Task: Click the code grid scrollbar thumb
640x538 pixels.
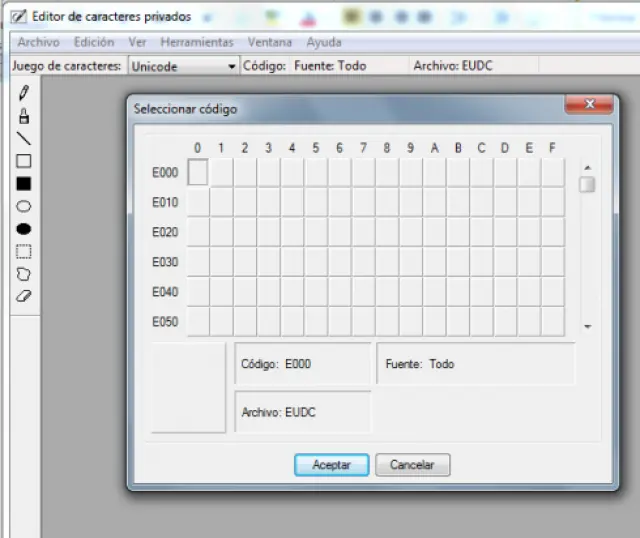Action: point(587,184)
